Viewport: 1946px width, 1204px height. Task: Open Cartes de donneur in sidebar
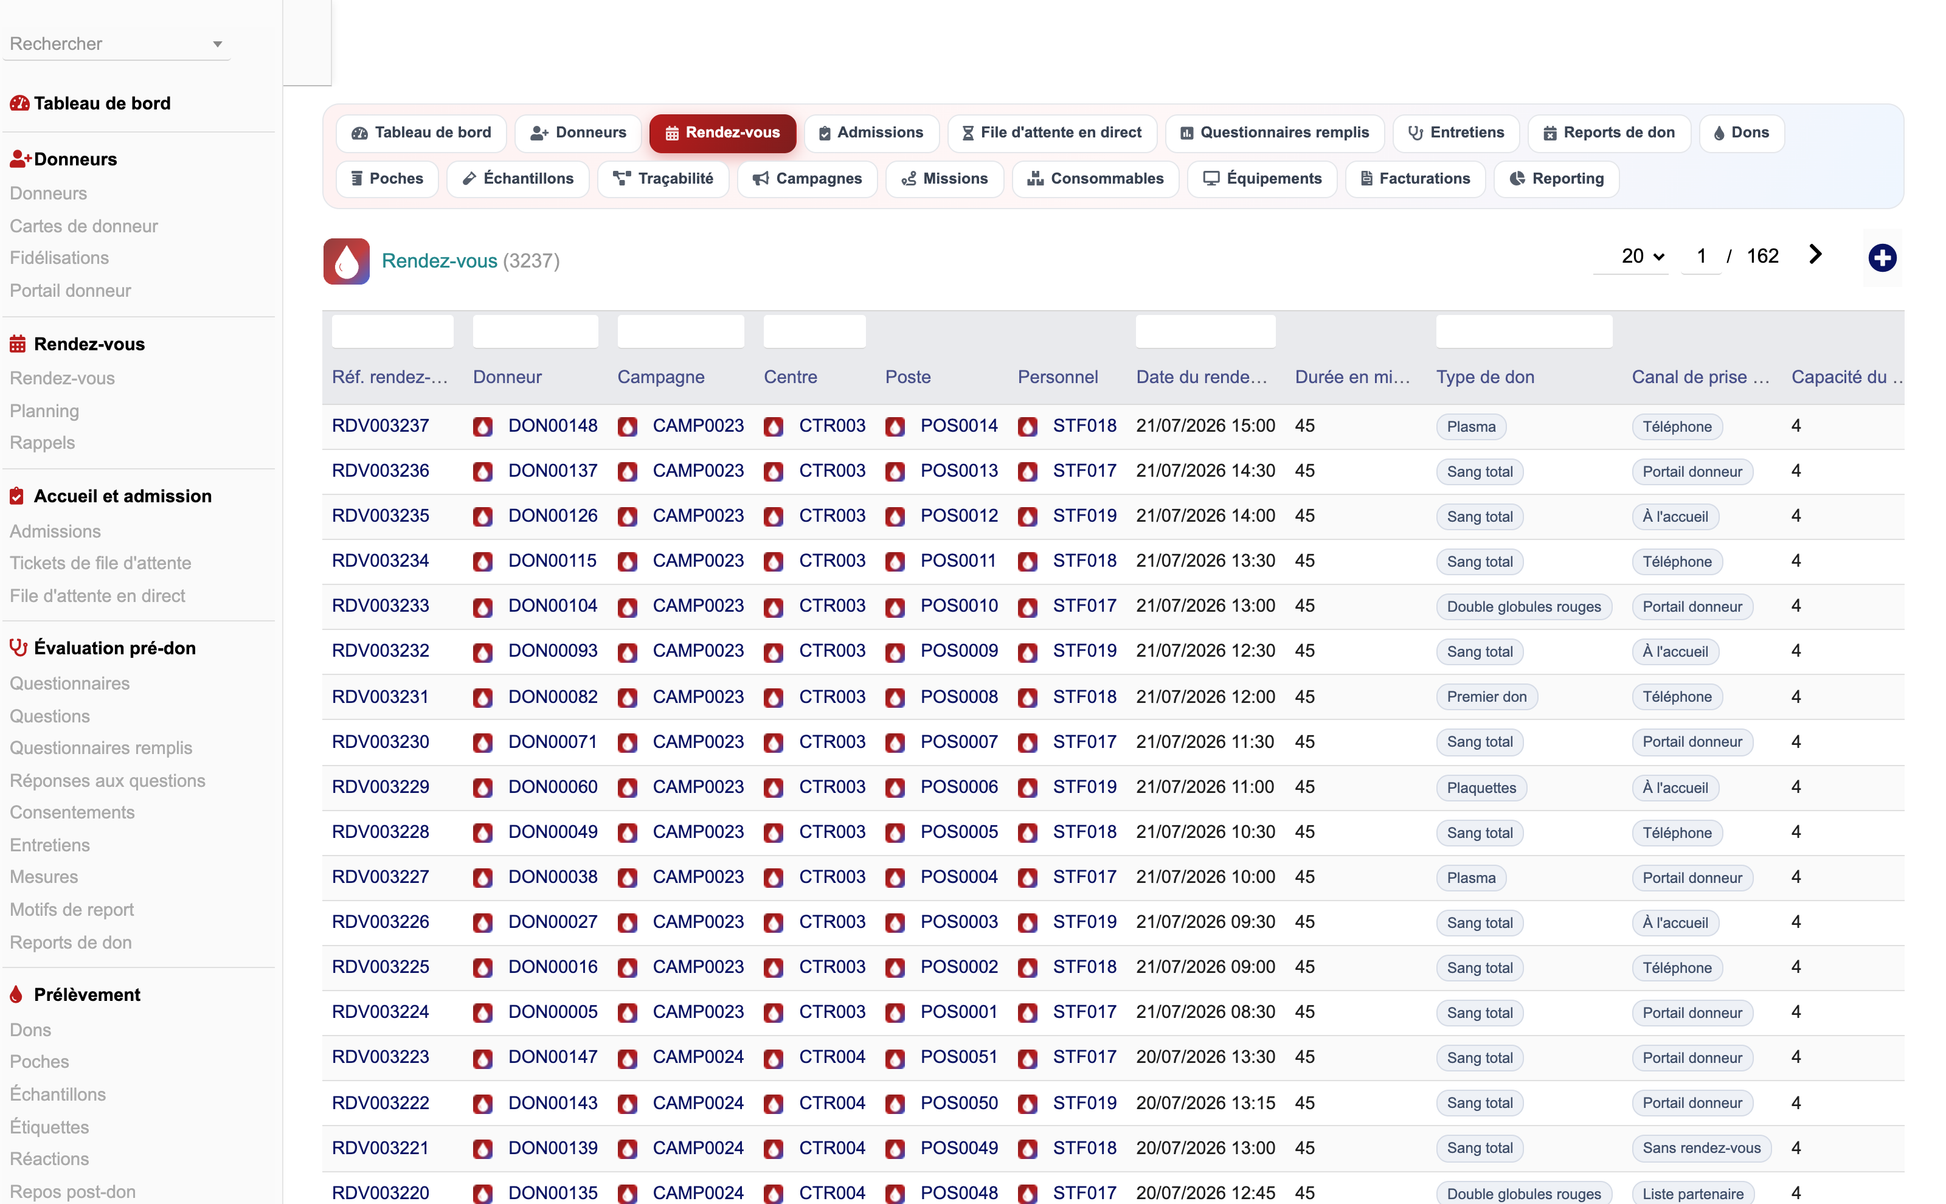[x=84, y=226]
